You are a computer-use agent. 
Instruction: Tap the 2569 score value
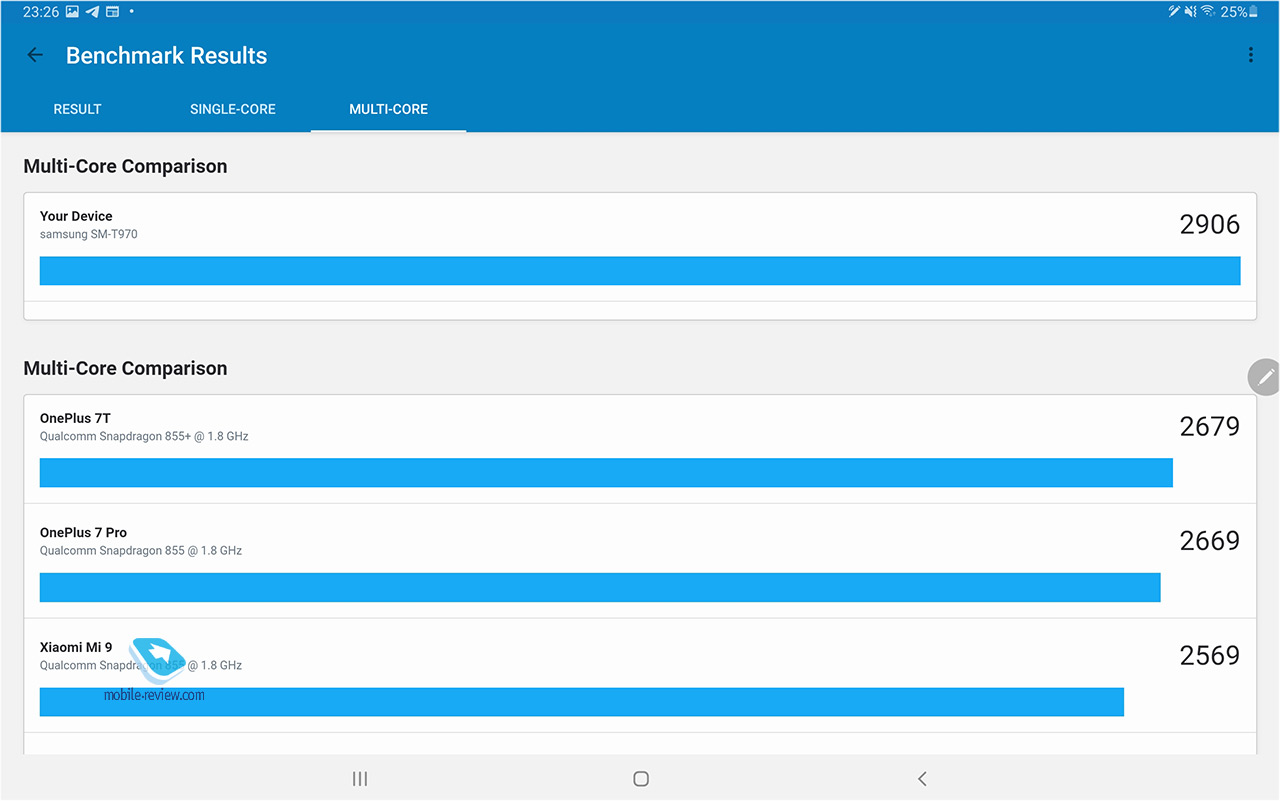pyautogui.click(x=1210, y=655)
